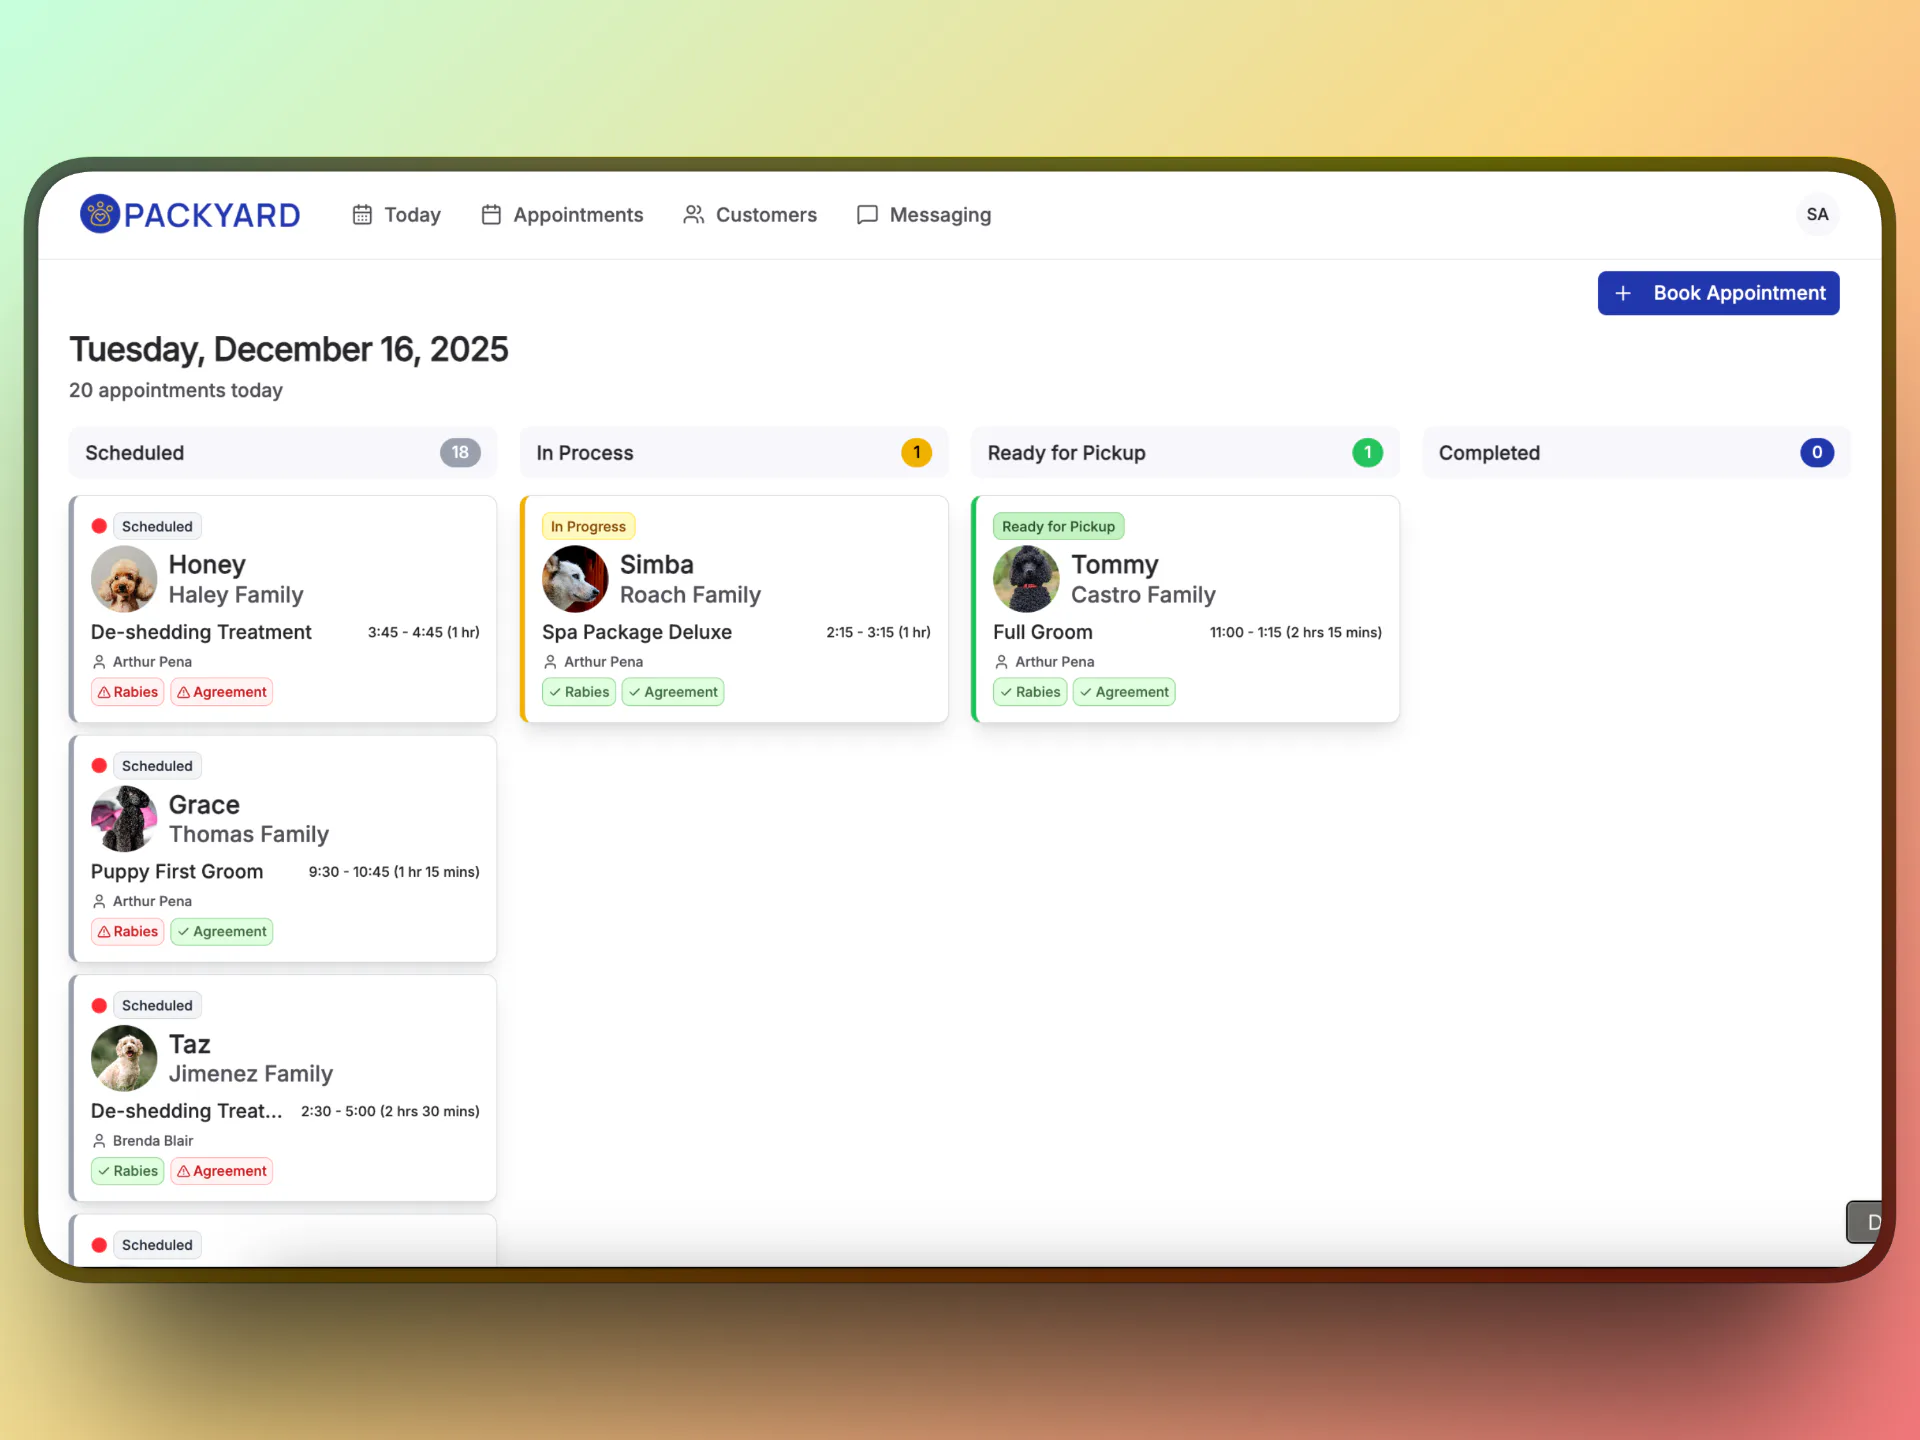Click Simba's dog photo thumbnail
Viewport: 1920px width, 1440px height.
pyautogui.click(x=575, y=579)
